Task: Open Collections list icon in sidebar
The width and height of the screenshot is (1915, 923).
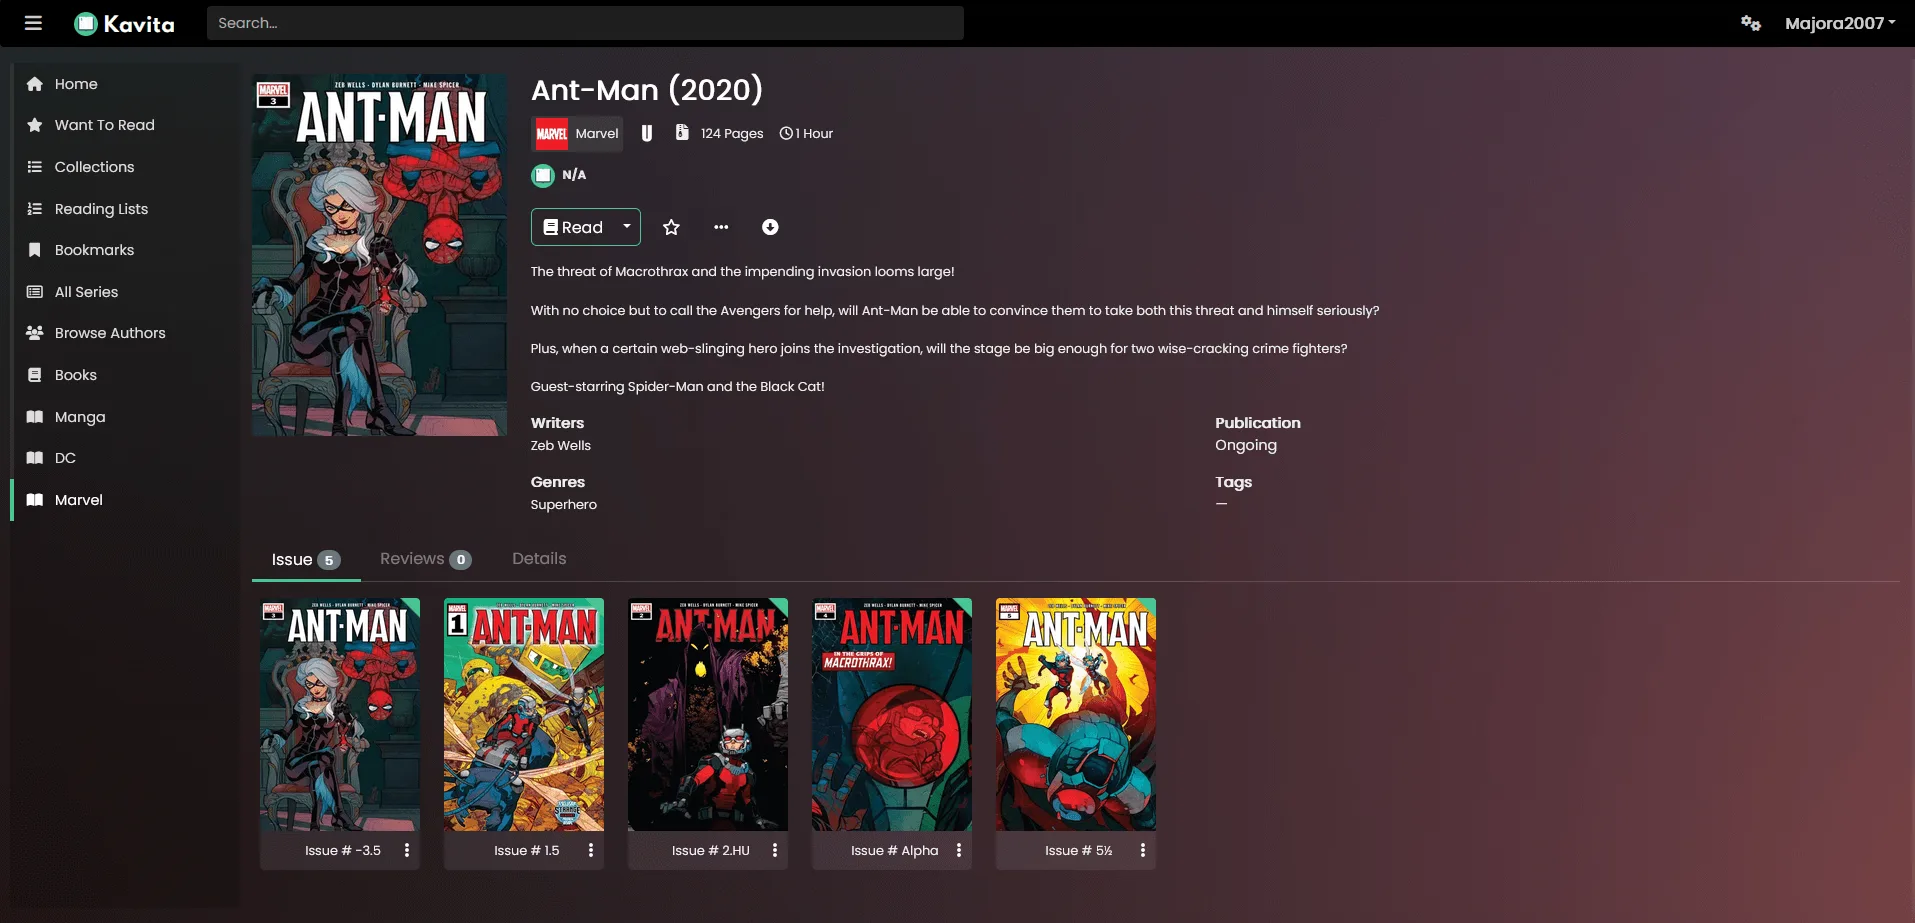Action: tap(35, 167)
